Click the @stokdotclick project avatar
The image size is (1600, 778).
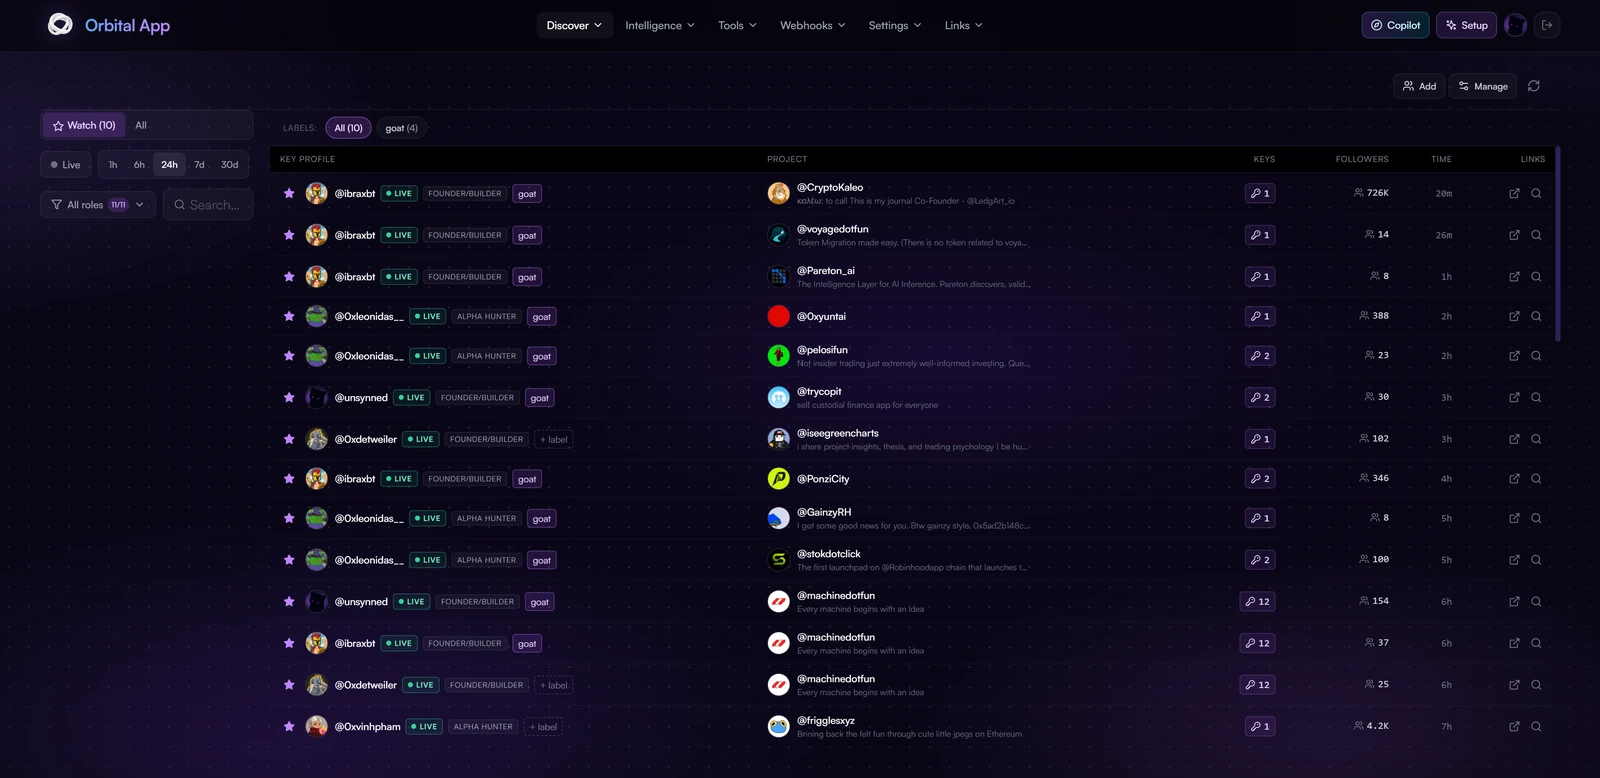(x=778, y=560)
